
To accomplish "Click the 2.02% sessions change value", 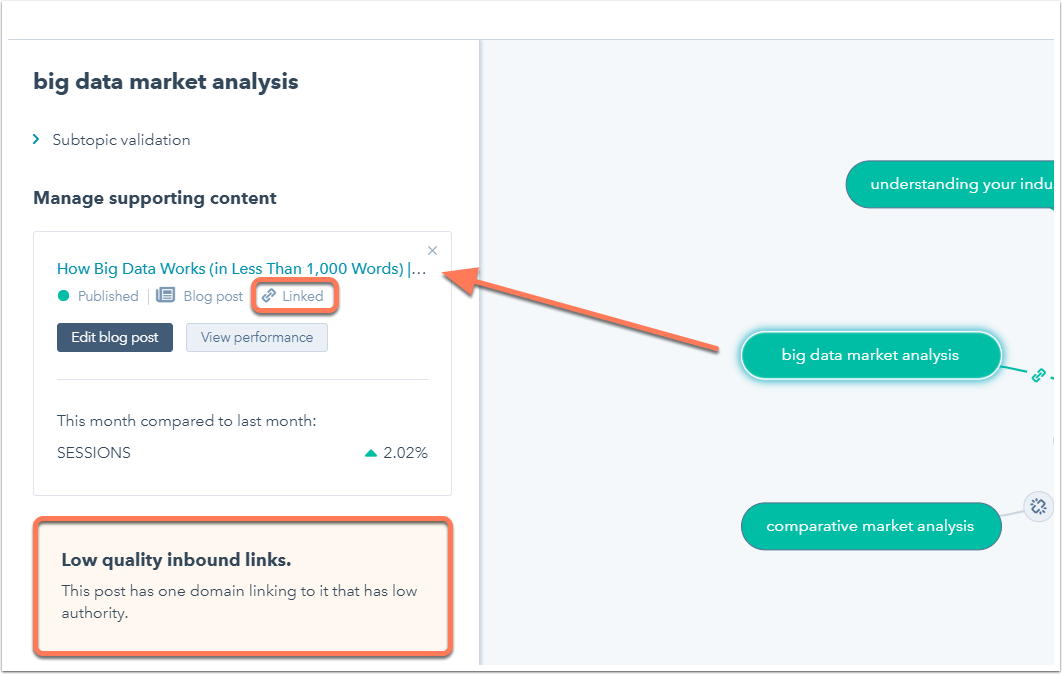I will (x=405, y=453).
